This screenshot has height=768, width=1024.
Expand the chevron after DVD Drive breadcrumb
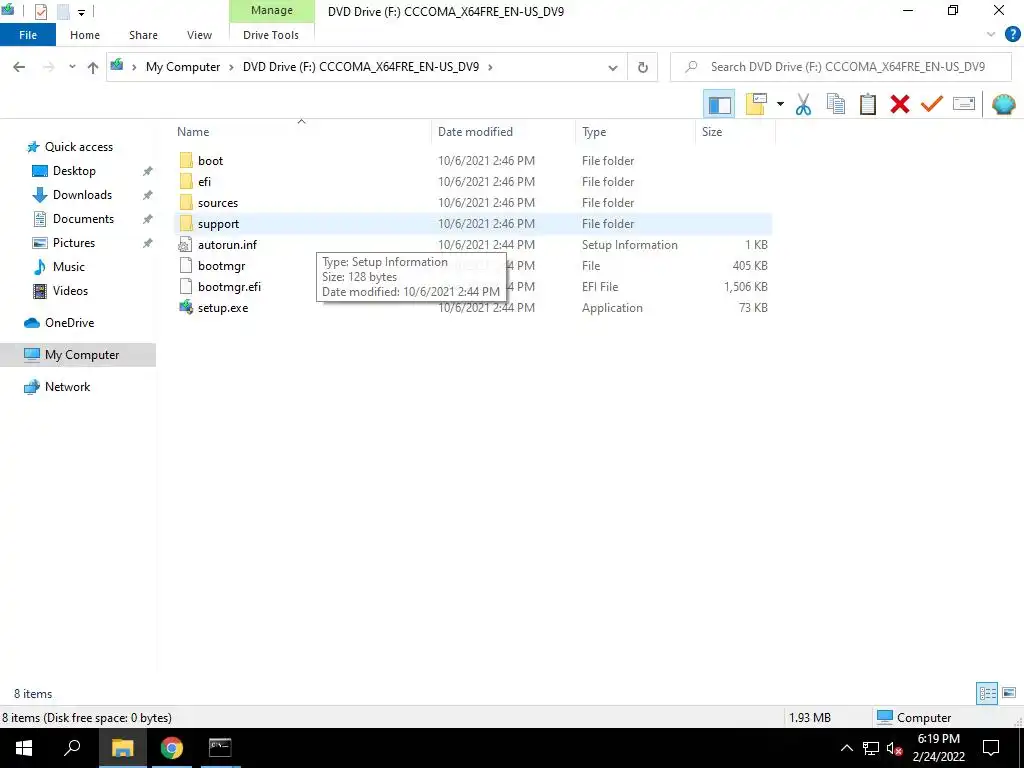click(x=490, y=67)
